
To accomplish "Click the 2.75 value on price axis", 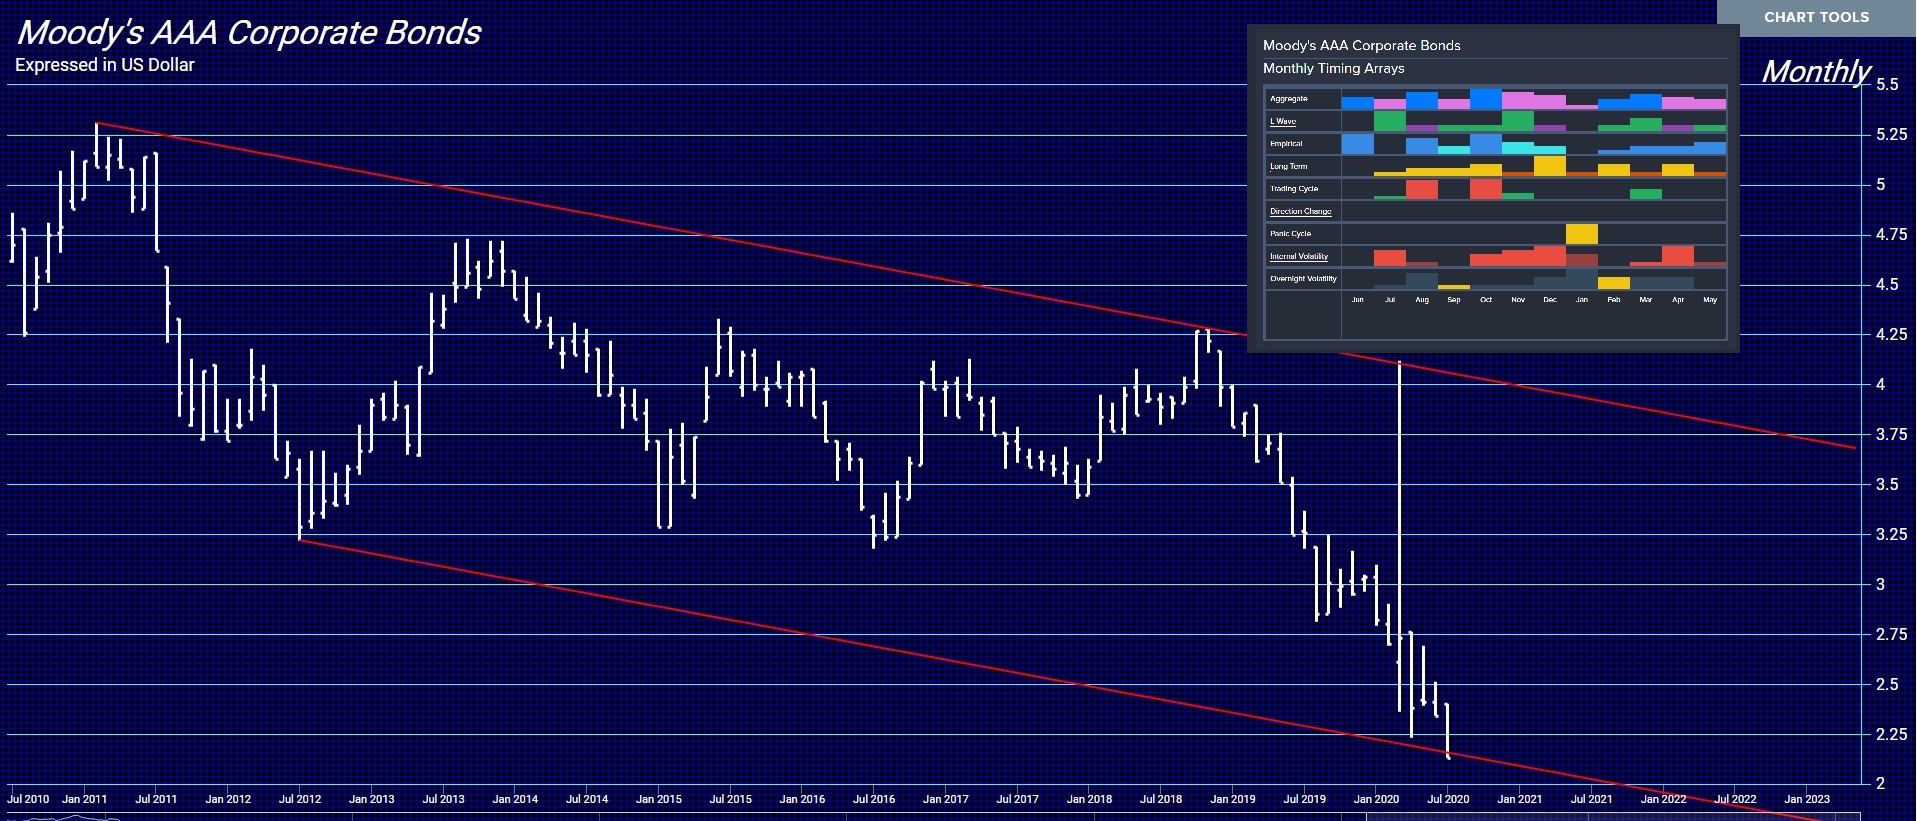I will tap(1891, 635).
